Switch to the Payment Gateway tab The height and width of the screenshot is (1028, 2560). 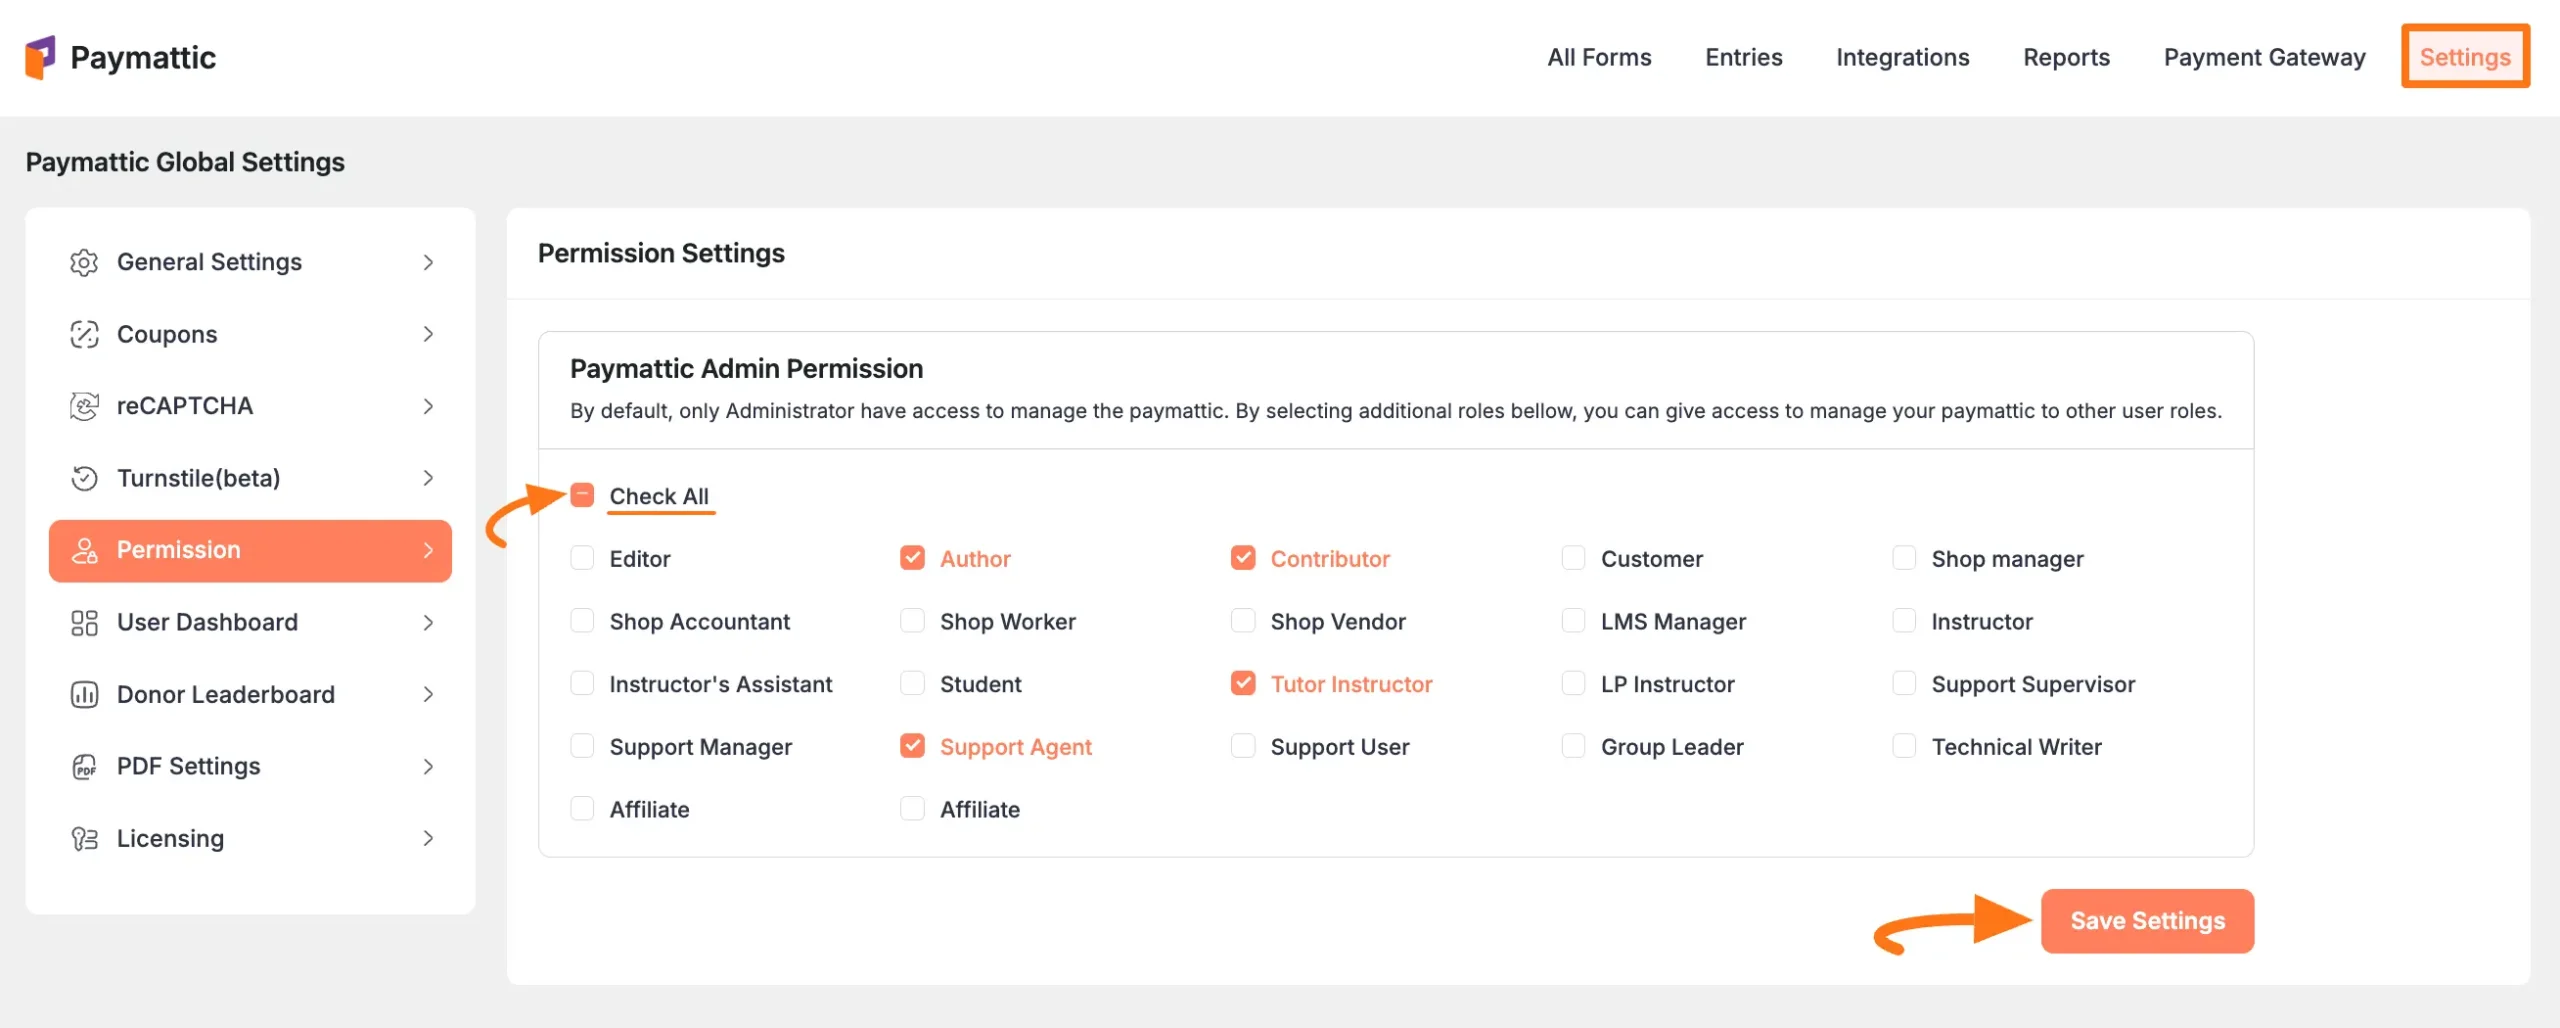[2264, 57]
